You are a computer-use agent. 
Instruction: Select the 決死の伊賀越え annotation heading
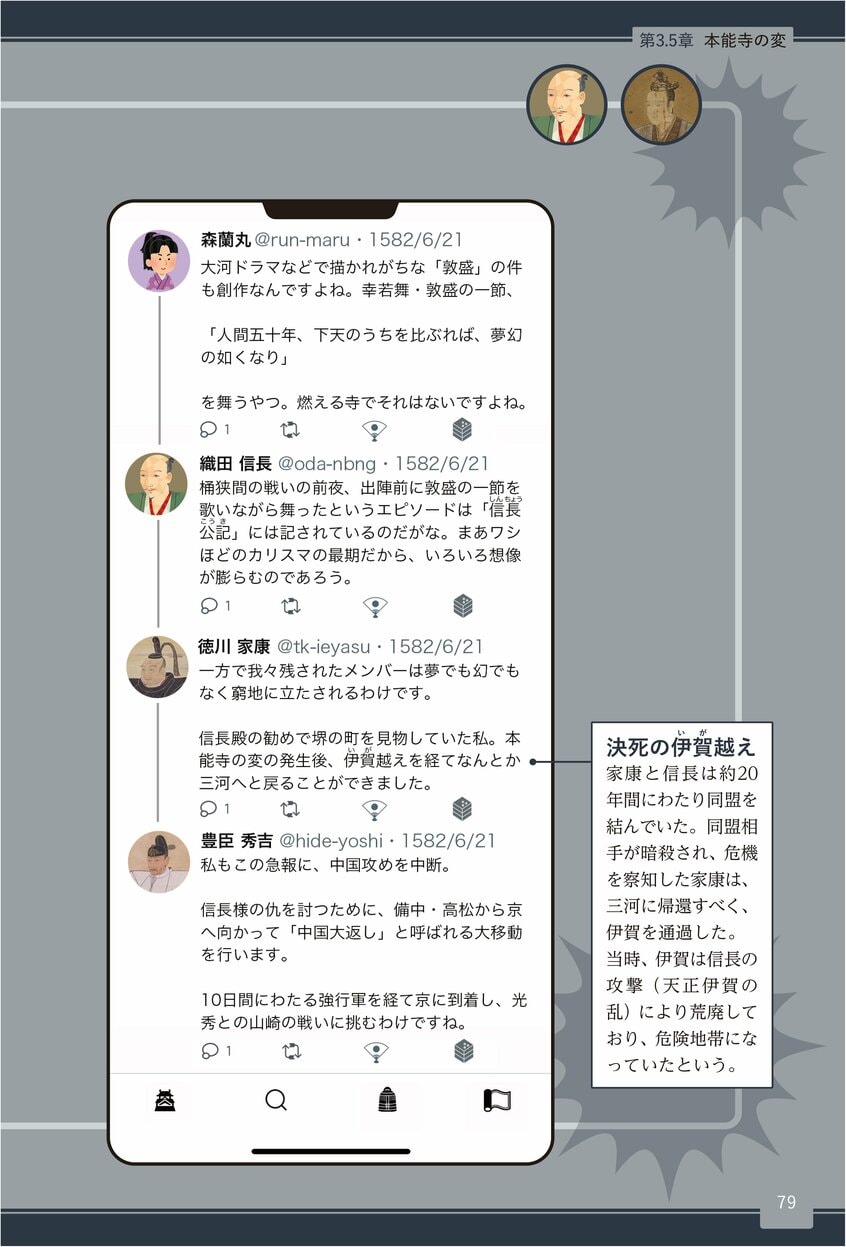point(681,745)
